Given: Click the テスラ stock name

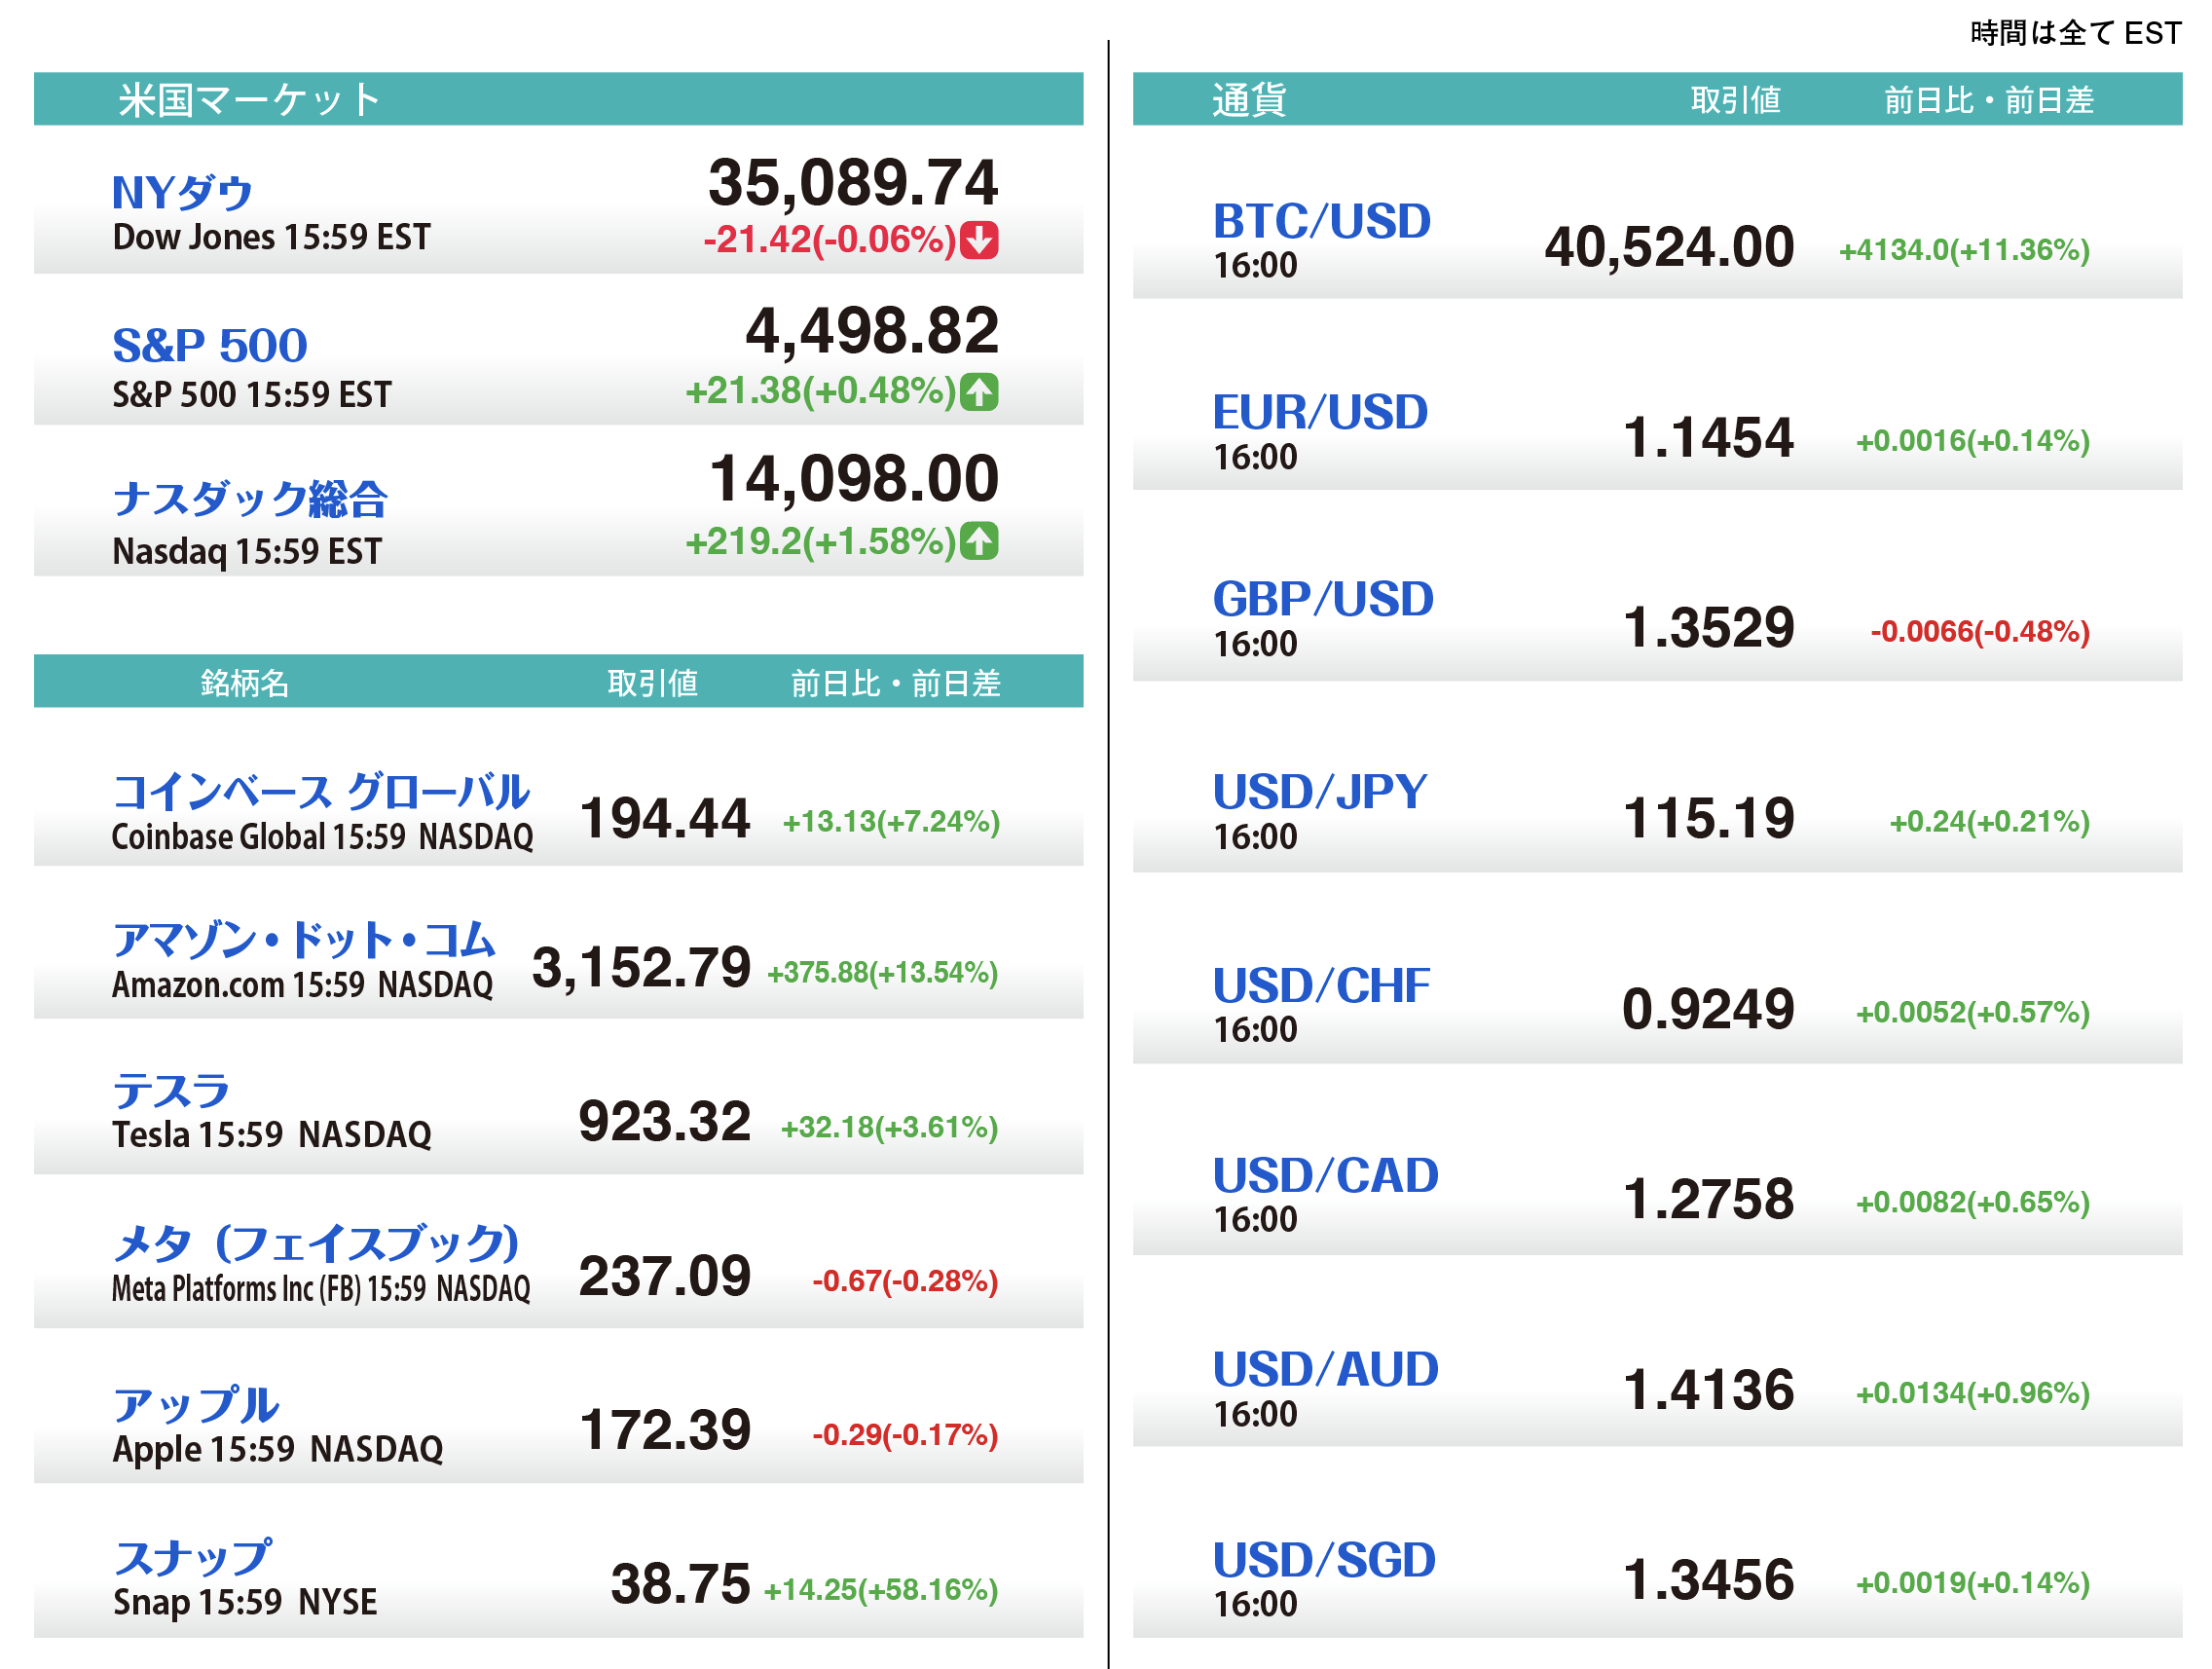Looking at the screenshot, I should (x=171, y=1091).
